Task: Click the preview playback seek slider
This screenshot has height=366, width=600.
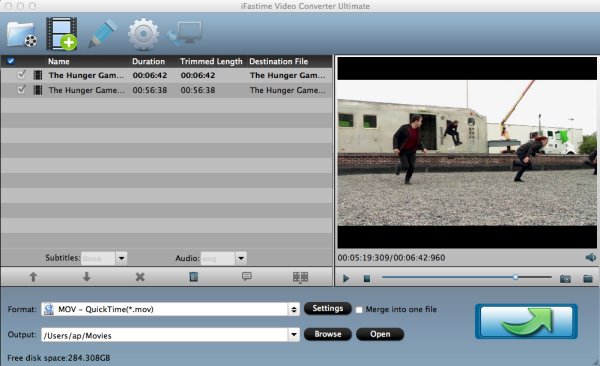Action: point(466,277)
